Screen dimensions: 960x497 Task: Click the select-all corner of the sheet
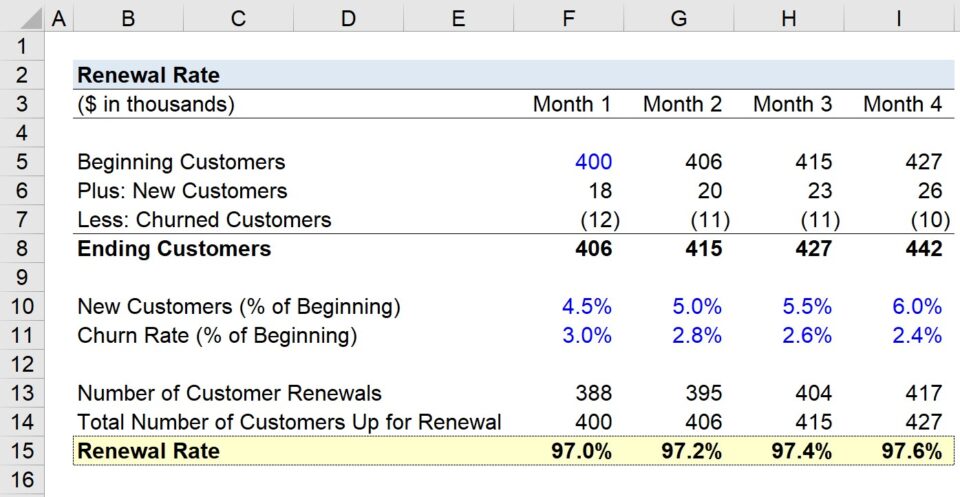(22, 17)
